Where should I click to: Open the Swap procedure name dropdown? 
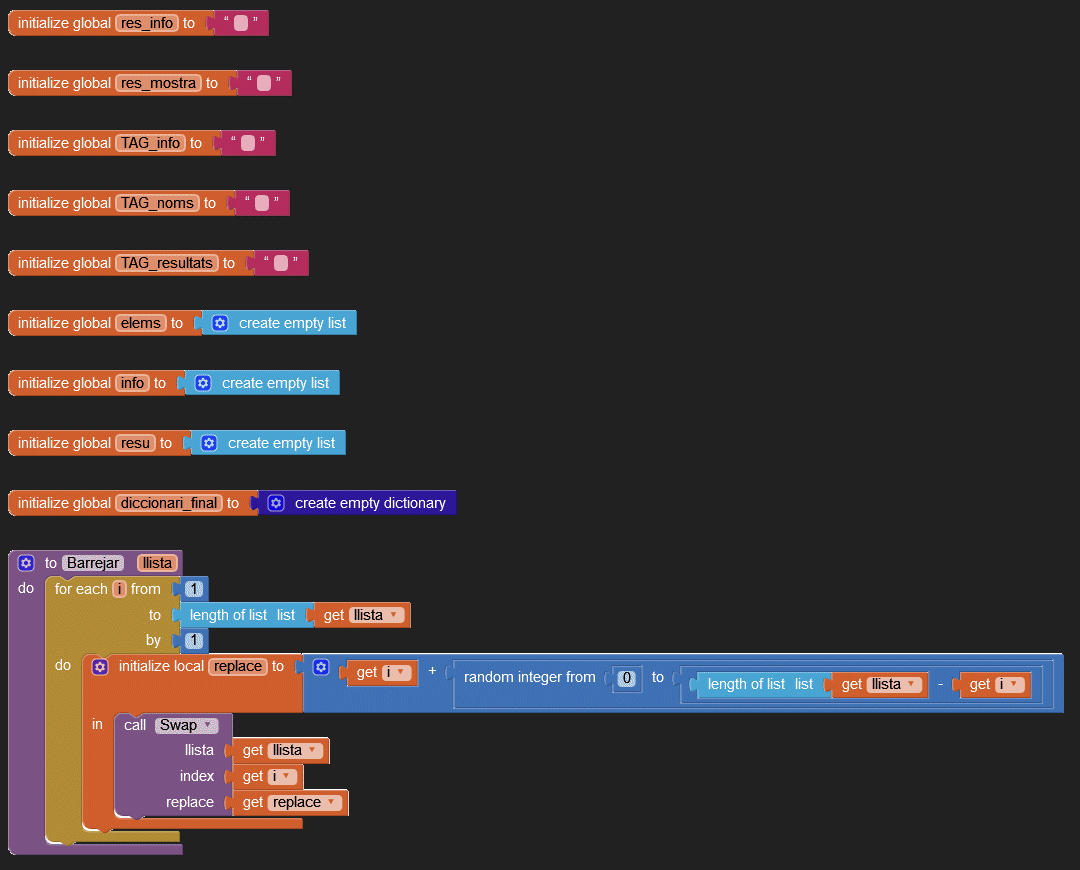tap(208, 725)
